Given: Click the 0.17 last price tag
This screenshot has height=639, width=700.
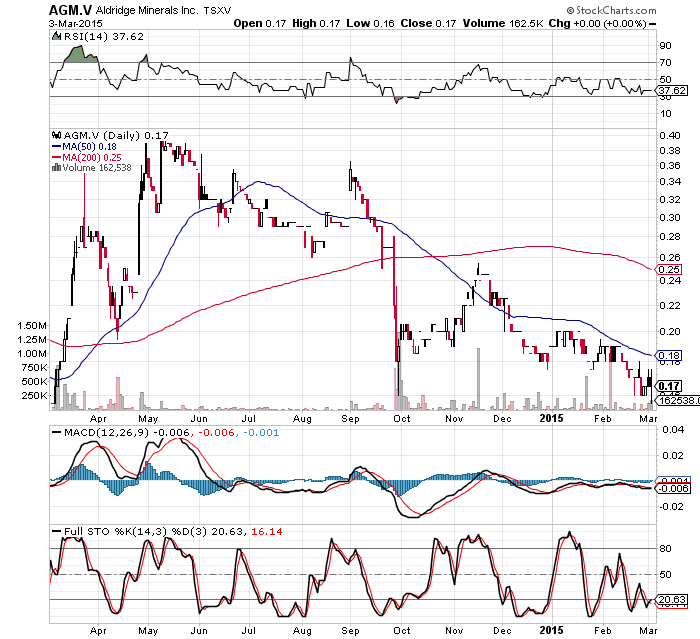Looking at the screenshot, I should [670, 386].
